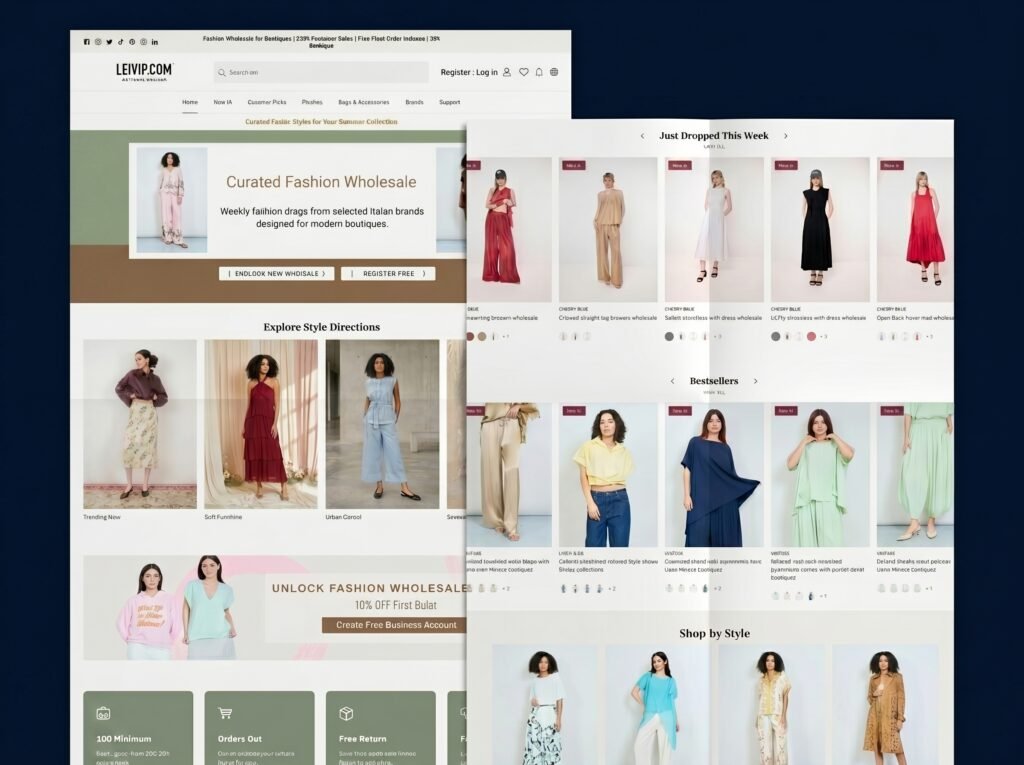Open the user account icon
The width and height of the screenshot is (1024, 765).
[507, 72]
